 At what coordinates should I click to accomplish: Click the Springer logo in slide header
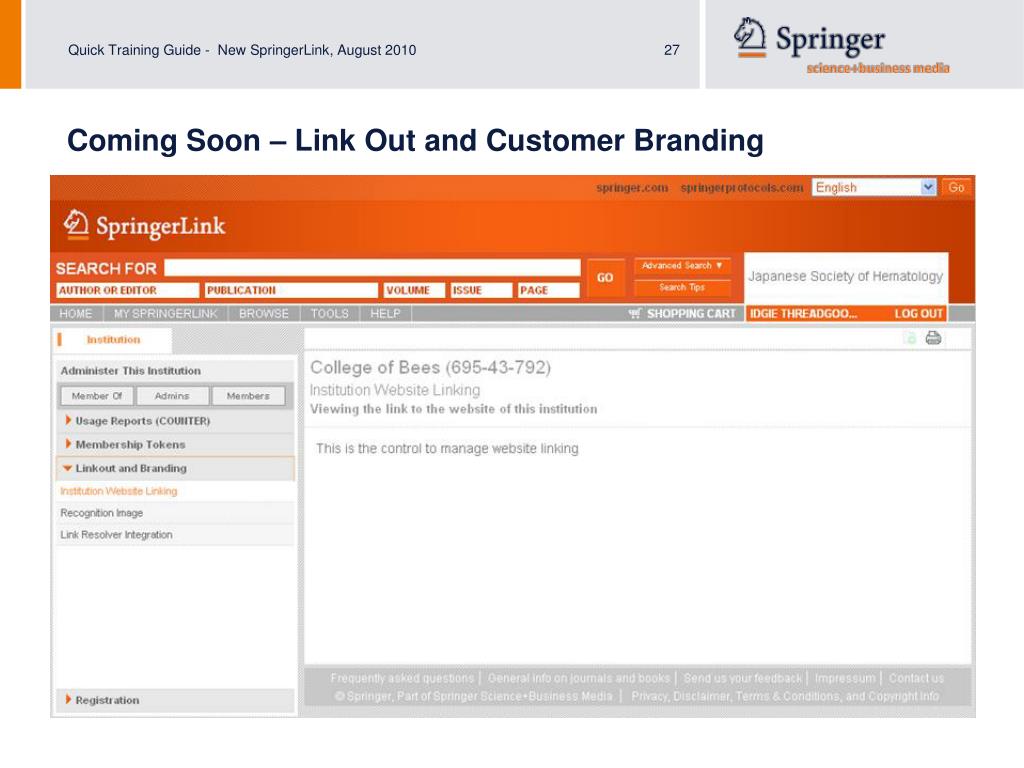coord(841,46)
